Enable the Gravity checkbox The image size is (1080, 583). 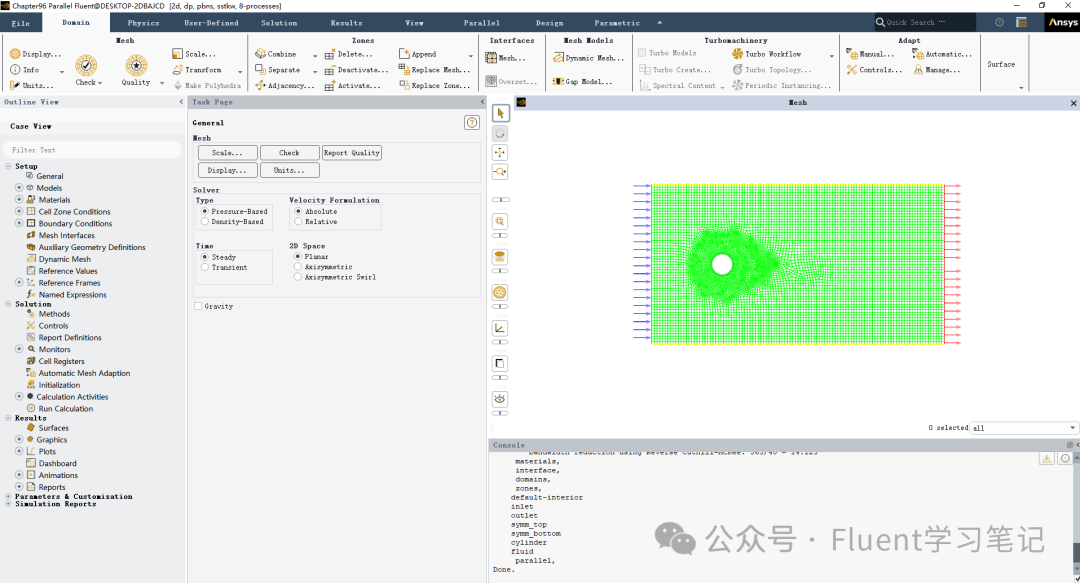pos(198,306)
